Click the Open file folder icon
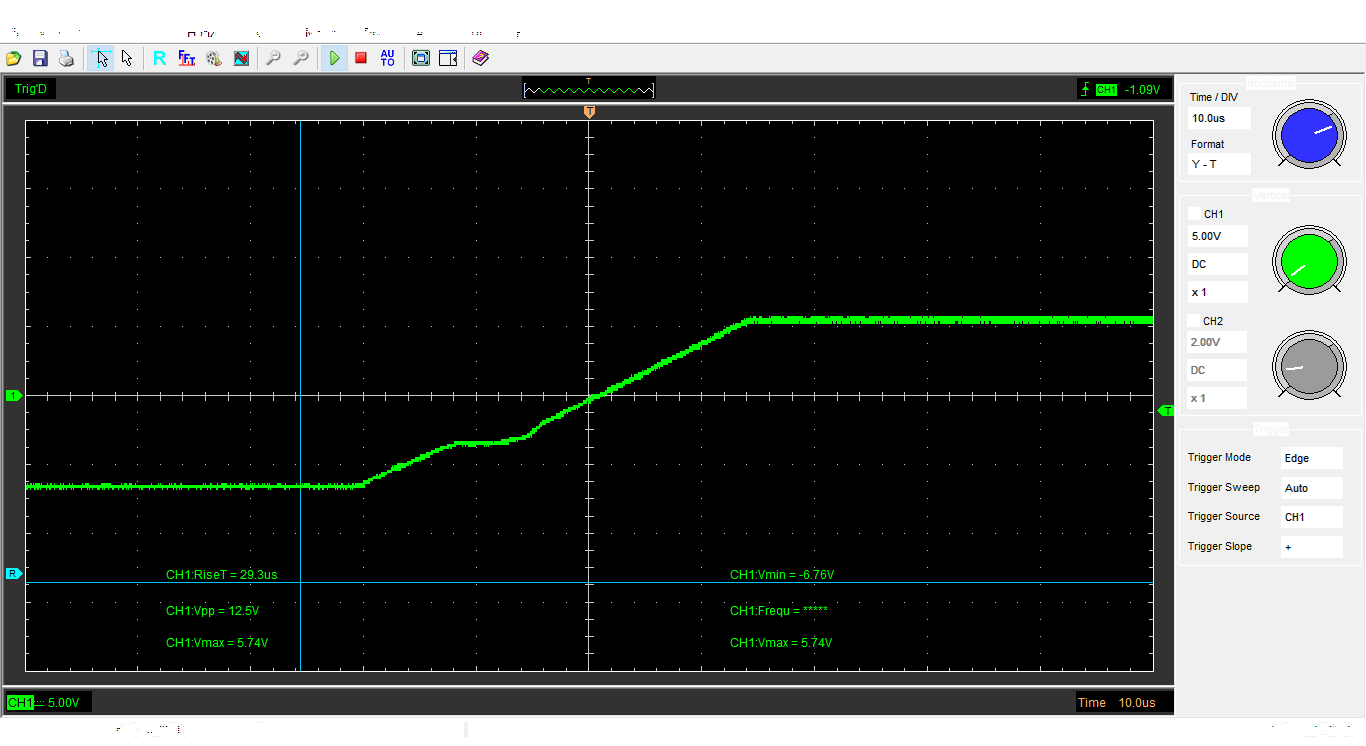The height and width of the screenshot is (746, 1366). pyautogui.click(x=14, y=59)
